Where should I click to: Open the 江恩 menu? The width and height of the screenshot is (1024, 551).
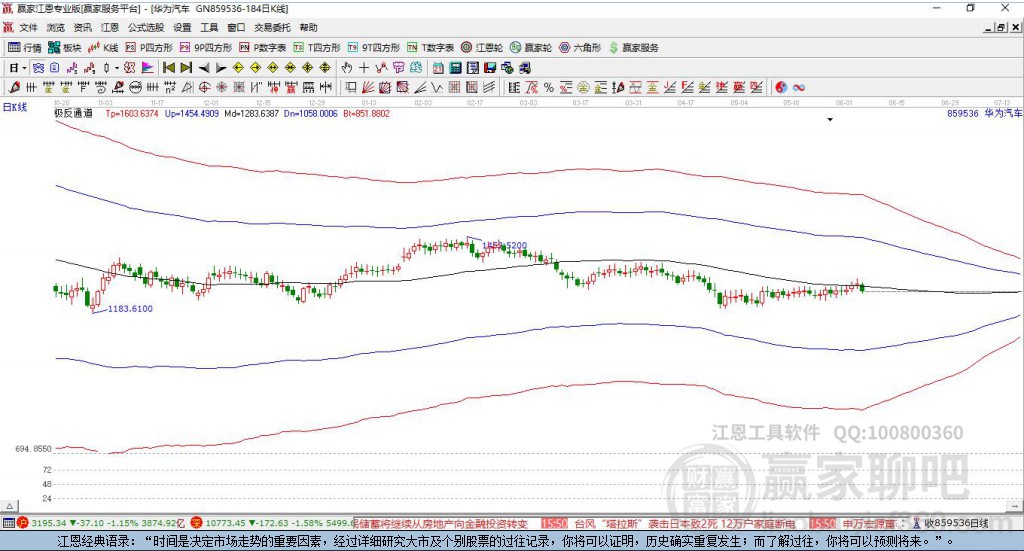point(110,27)
